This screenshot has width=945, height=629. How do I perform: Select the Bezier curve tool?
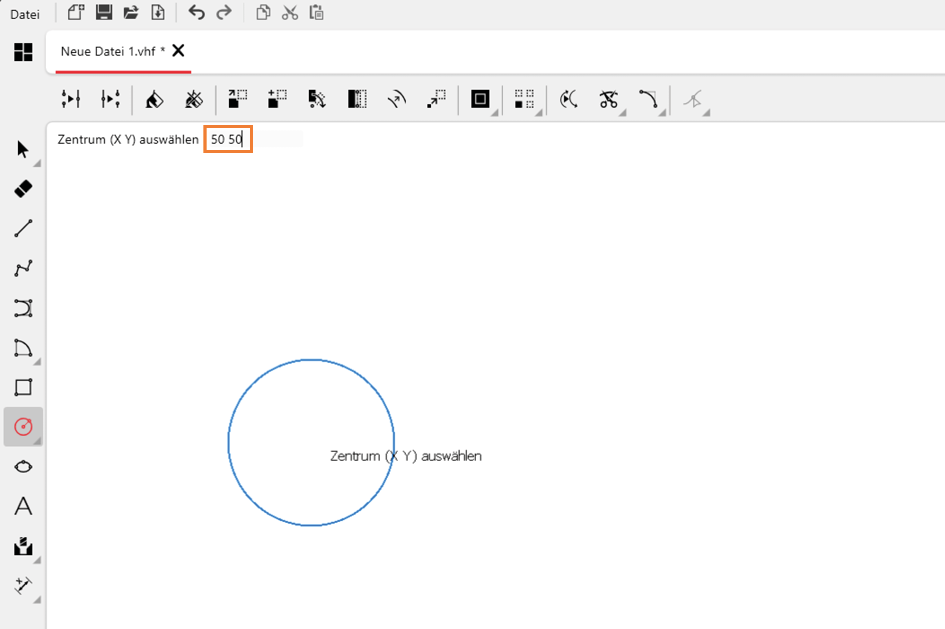click(x=23, y=308)
